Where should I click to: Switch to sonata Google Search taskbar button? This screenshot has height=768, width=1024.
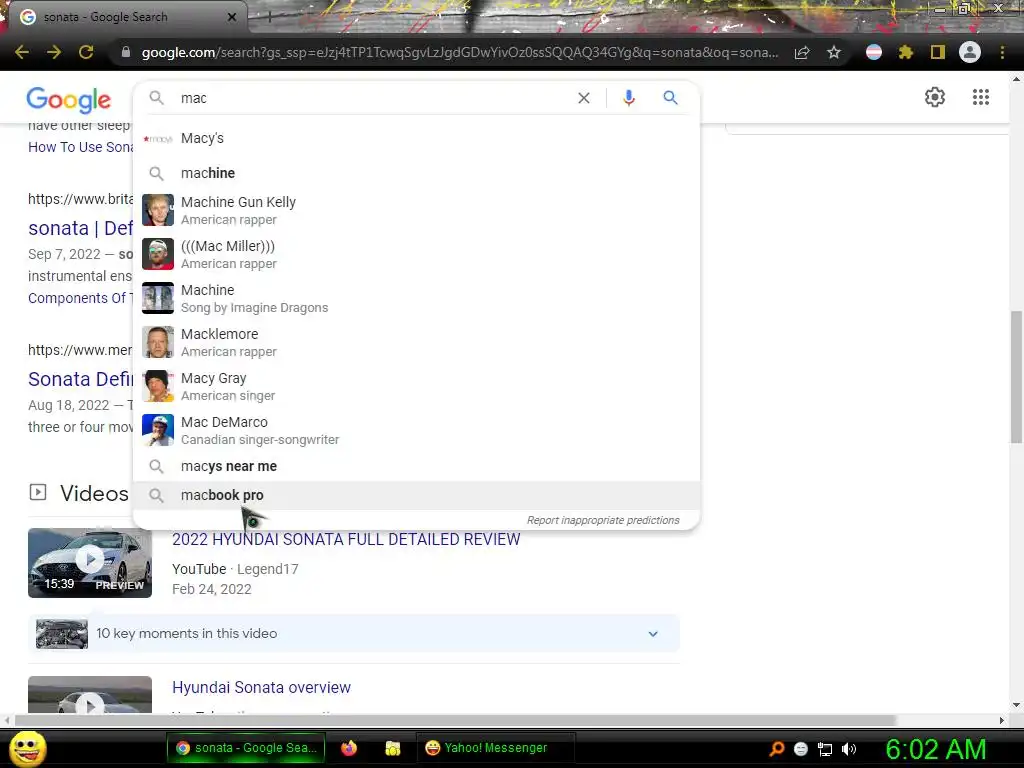pyautogui.click(x=246, y=748)
